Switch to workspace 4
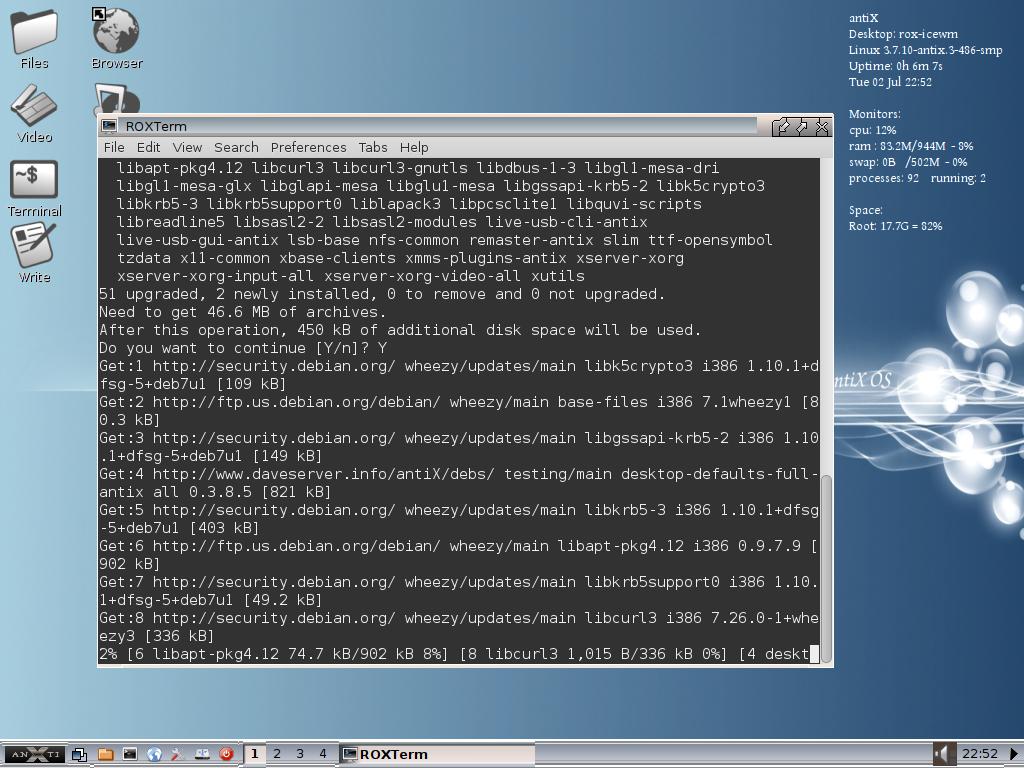The image size is (1024, 768). 323,754
